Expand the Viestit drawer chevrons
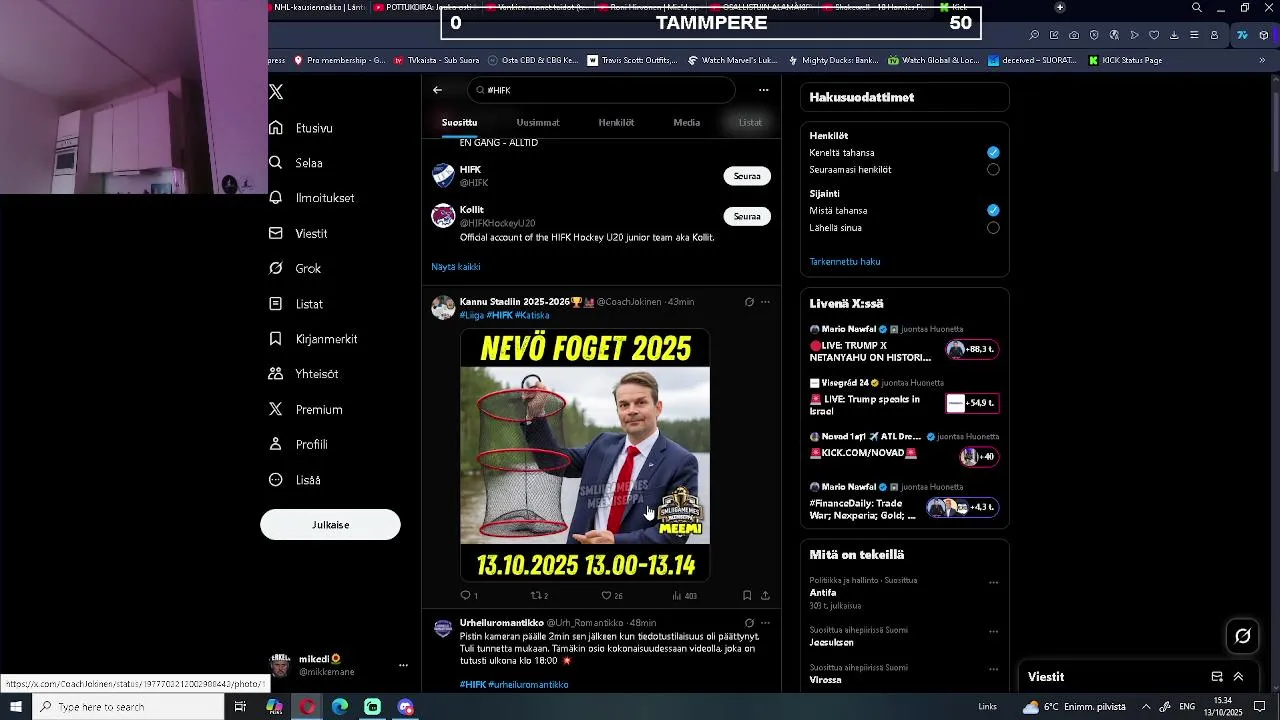The image size is (1280, 720). pyautogui.click(x=1238, y=677)
